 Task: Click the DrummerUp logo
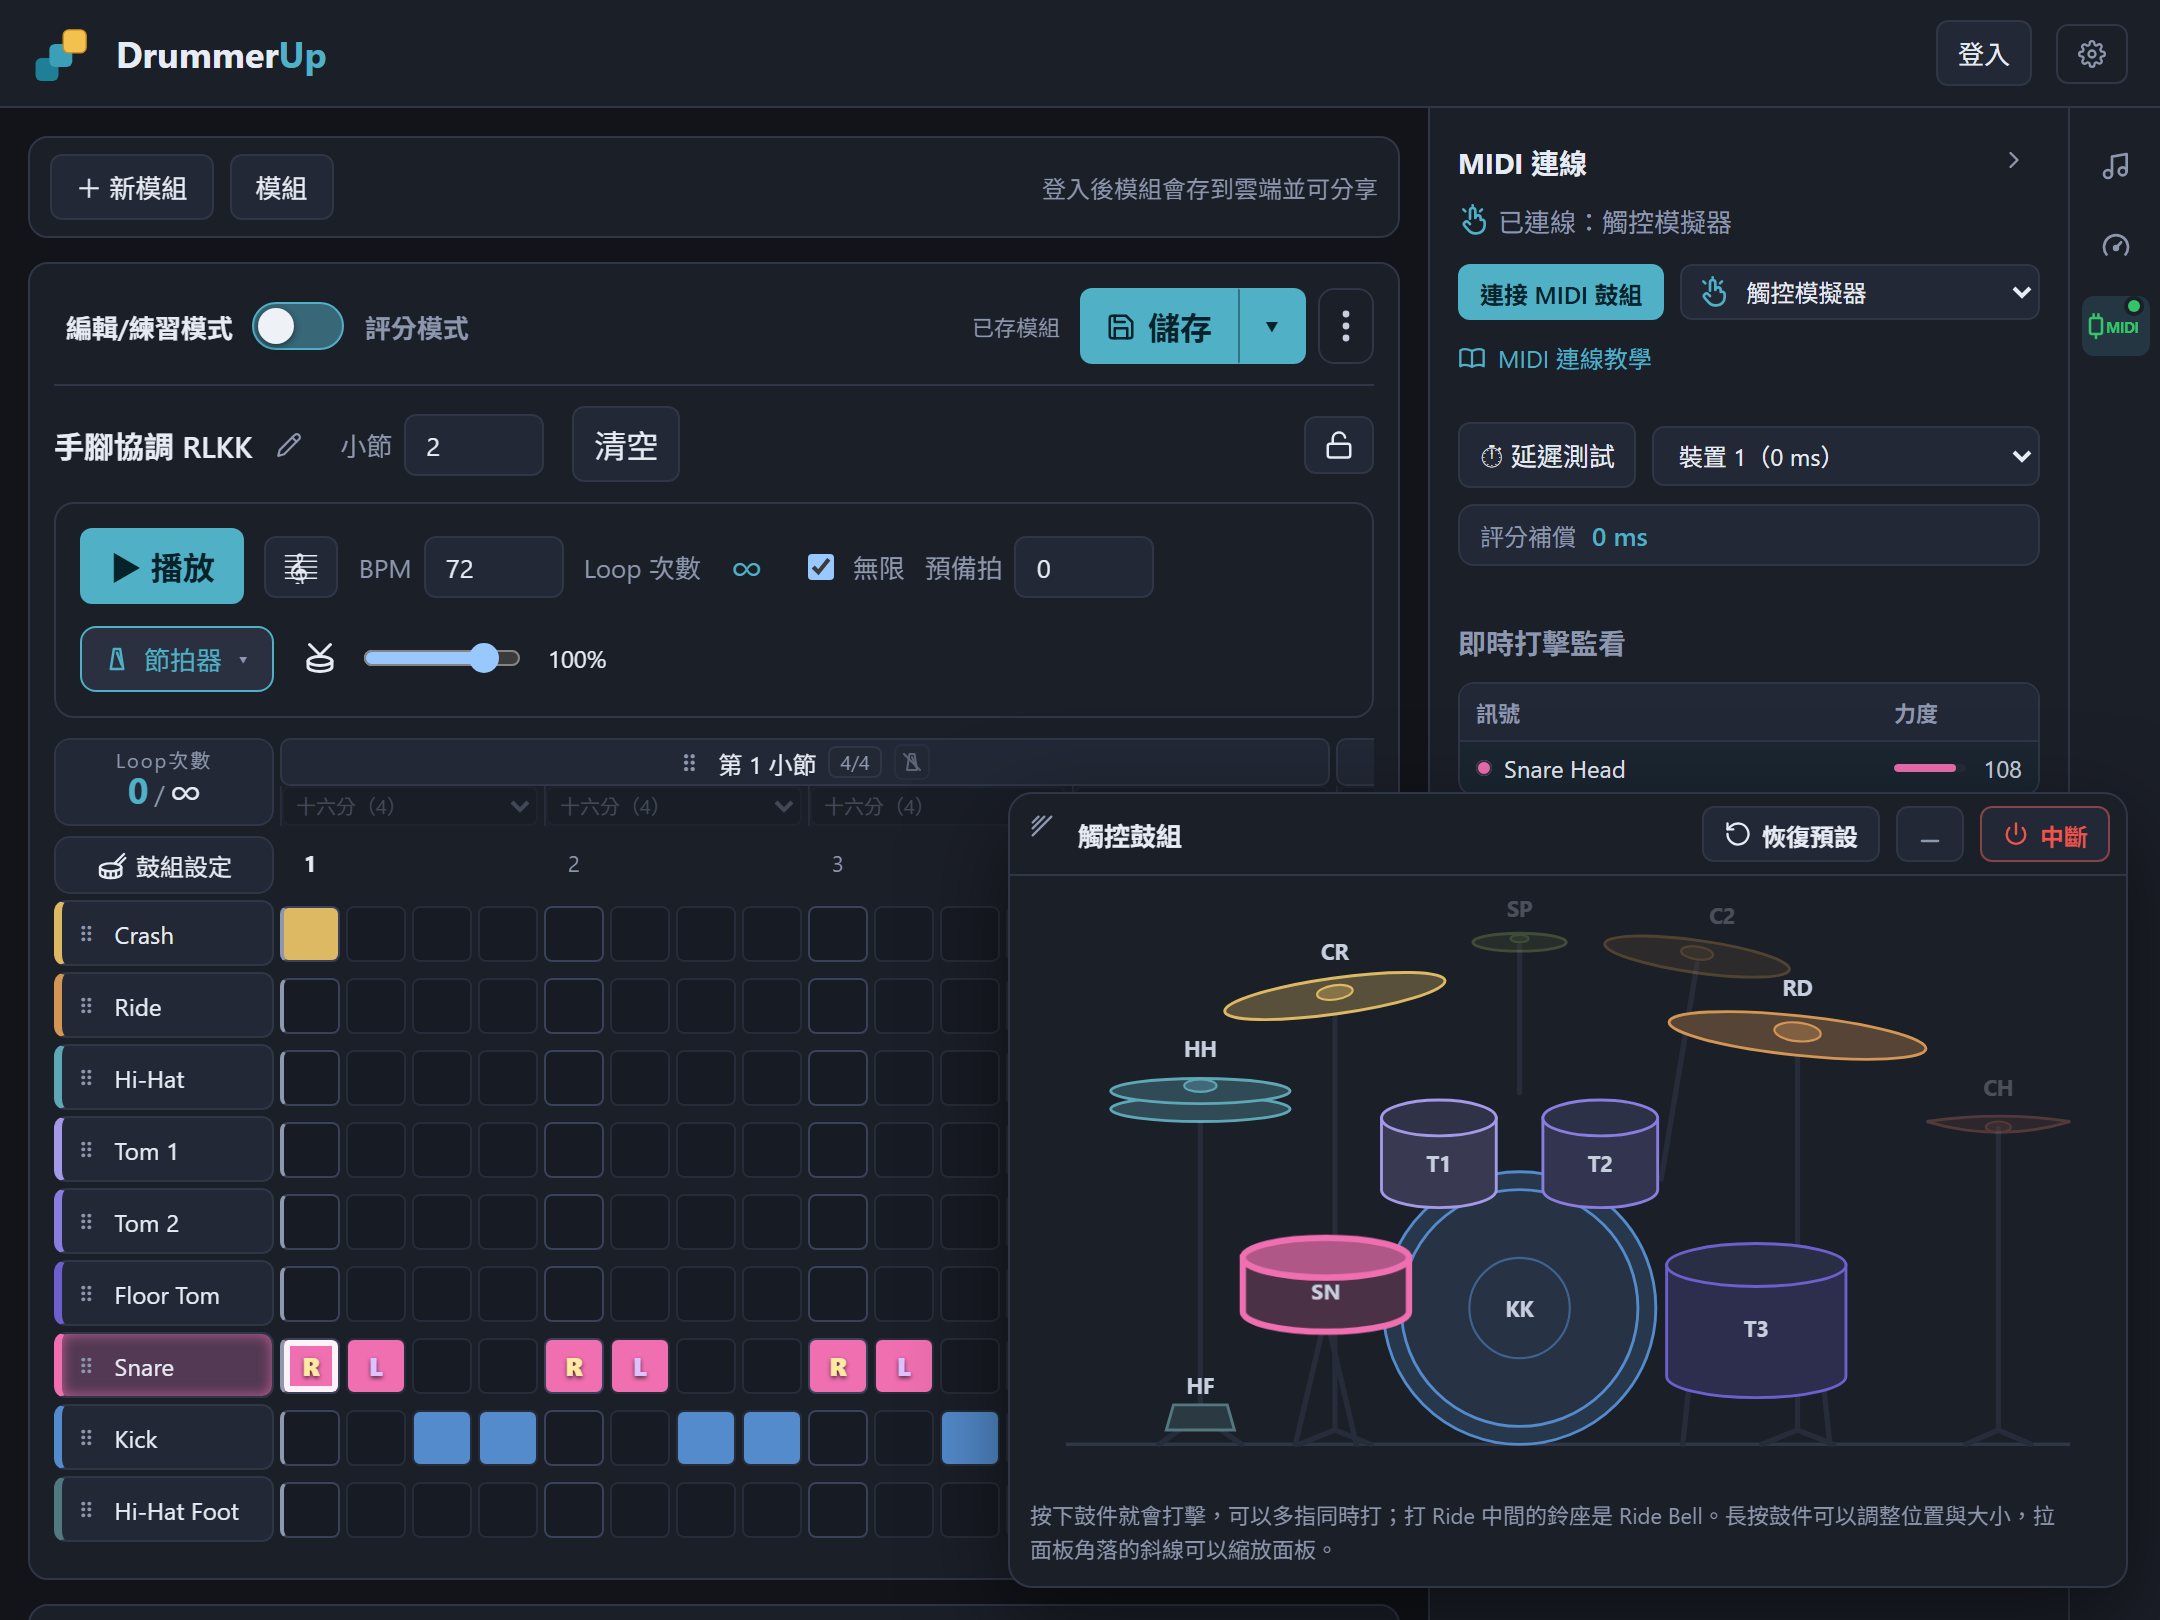pos(180,55)
